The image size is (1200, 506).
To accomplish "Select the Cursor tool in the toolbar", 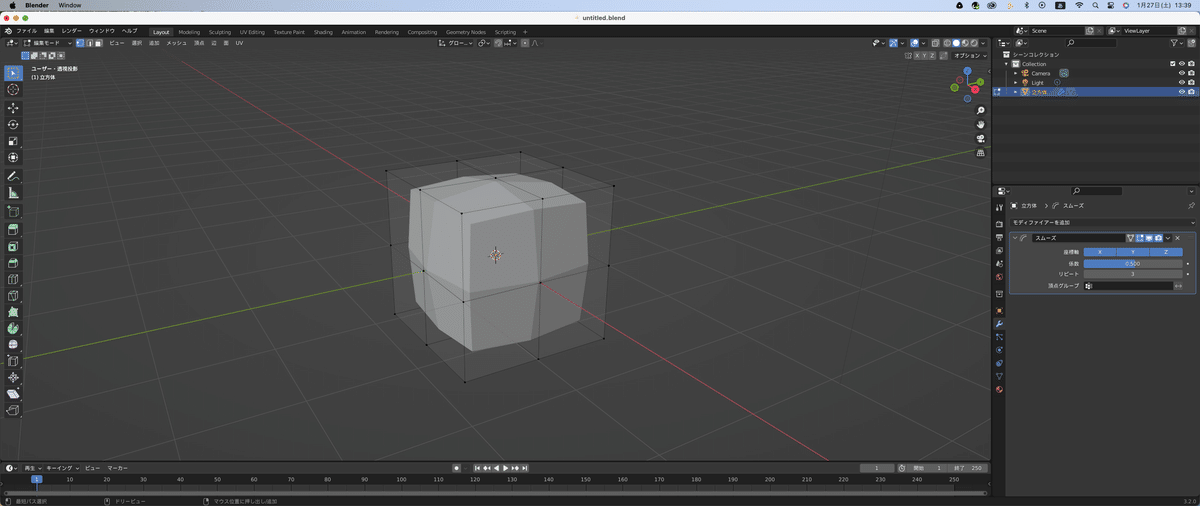I will pyautogui.click(x=13, y=90).
